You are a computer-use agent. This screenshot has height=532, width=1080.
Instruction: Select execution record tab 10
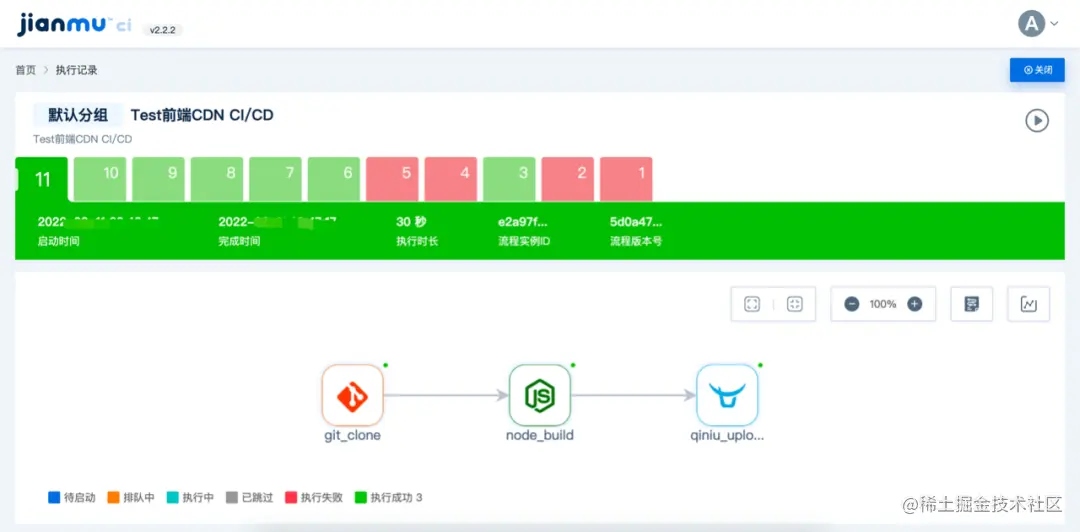point(100,179)
